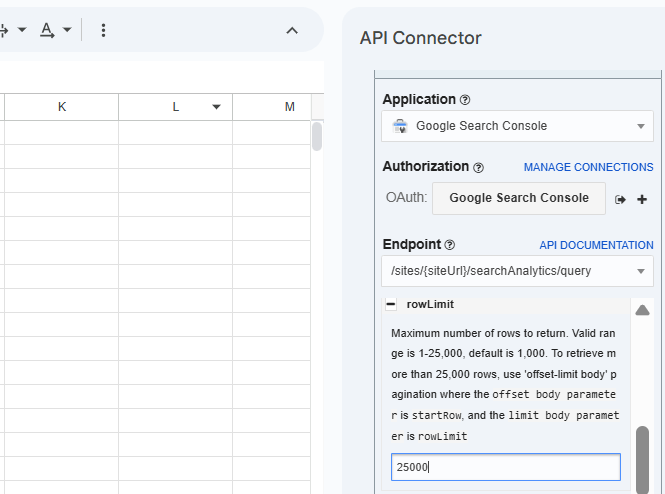665x494 pixels.
Task: Open the API Documentation link
Action: tap(596, 245)
